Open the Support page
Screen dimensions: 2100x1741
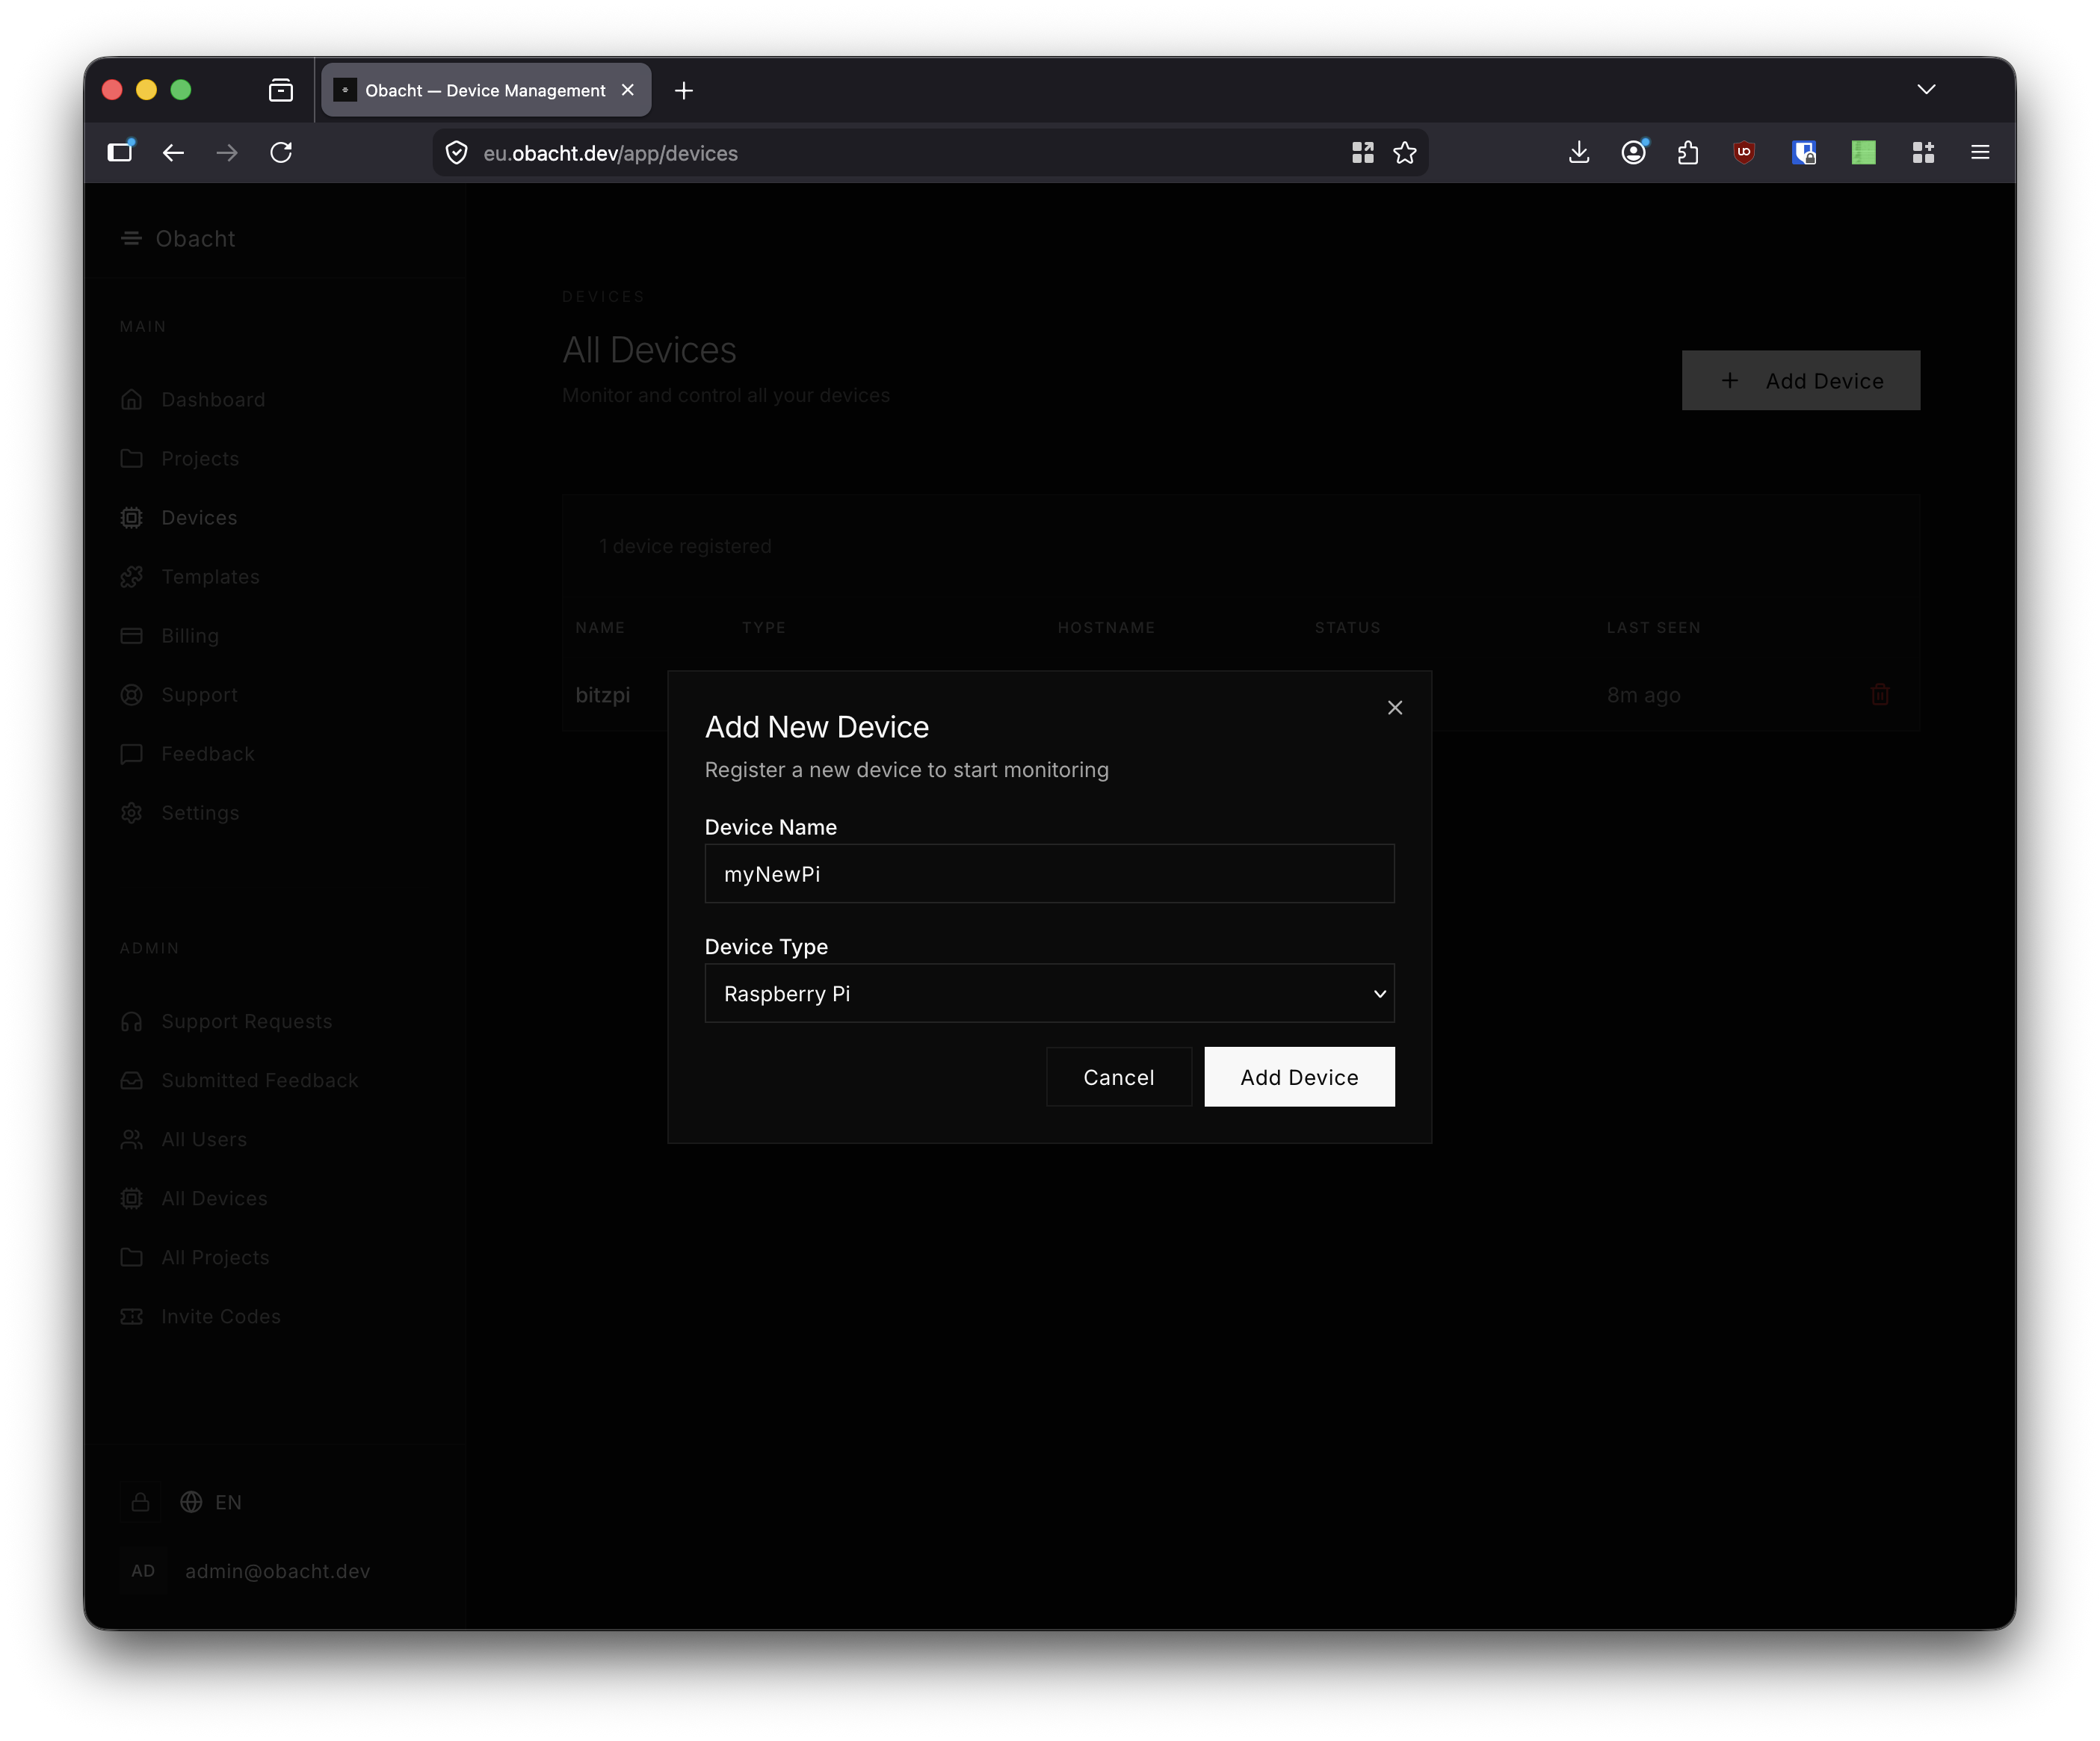coord(199,694)
